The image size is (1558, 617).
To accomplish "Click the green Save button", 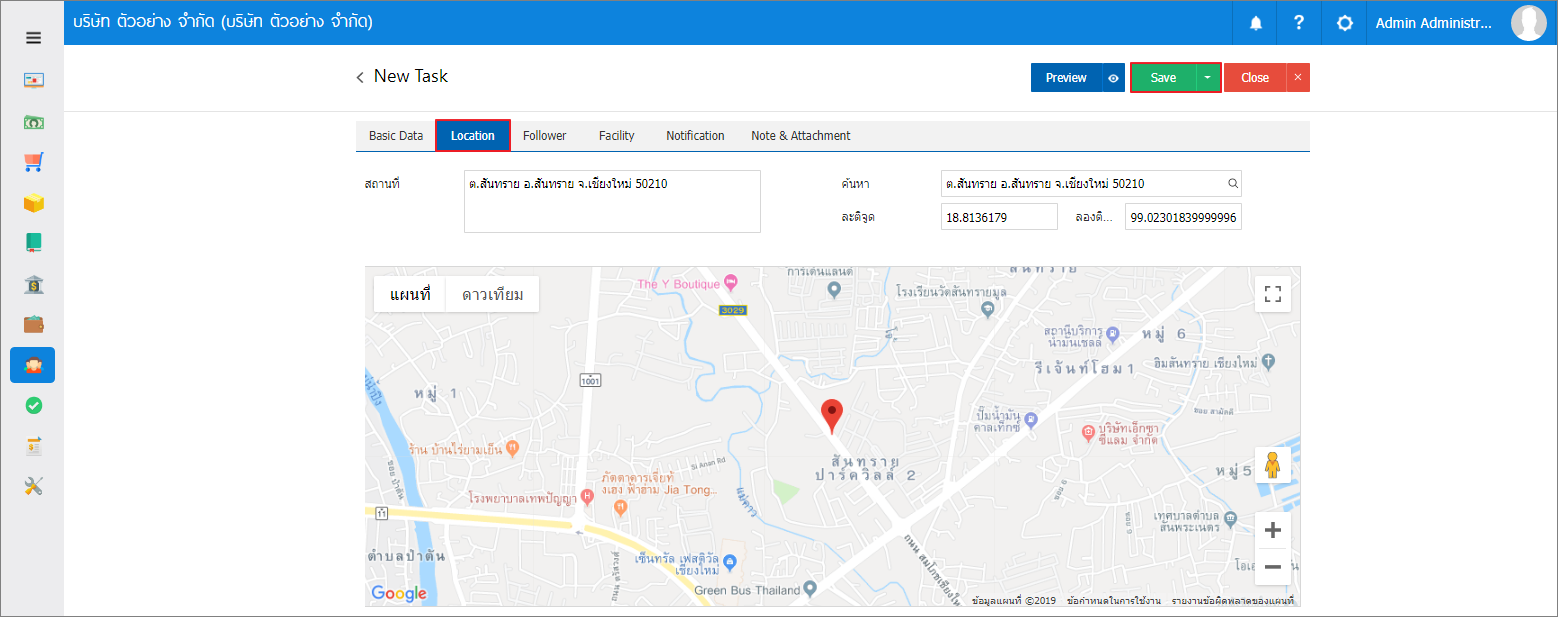I will 1163,78.
